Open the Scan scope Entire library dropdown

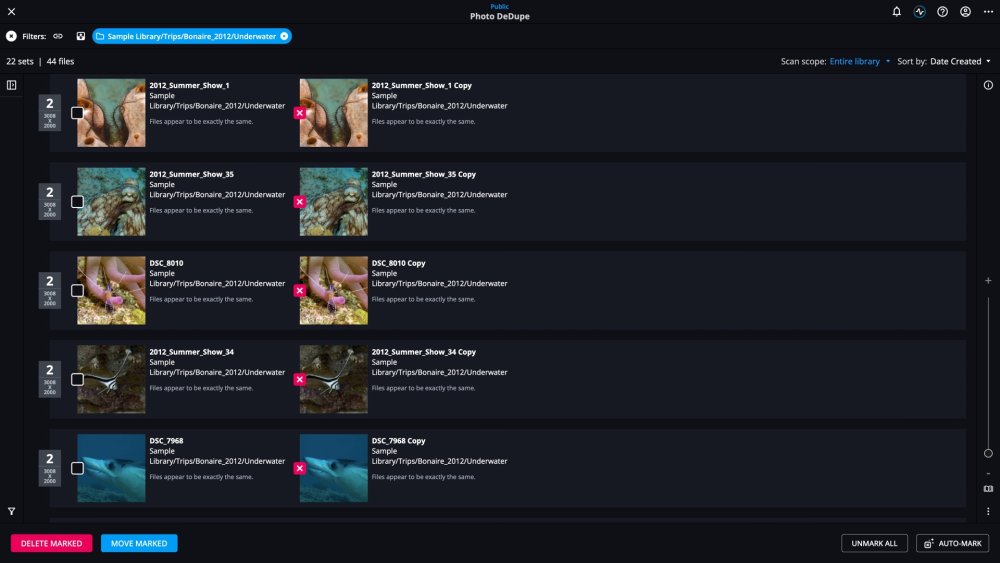(x=859, y=61)
